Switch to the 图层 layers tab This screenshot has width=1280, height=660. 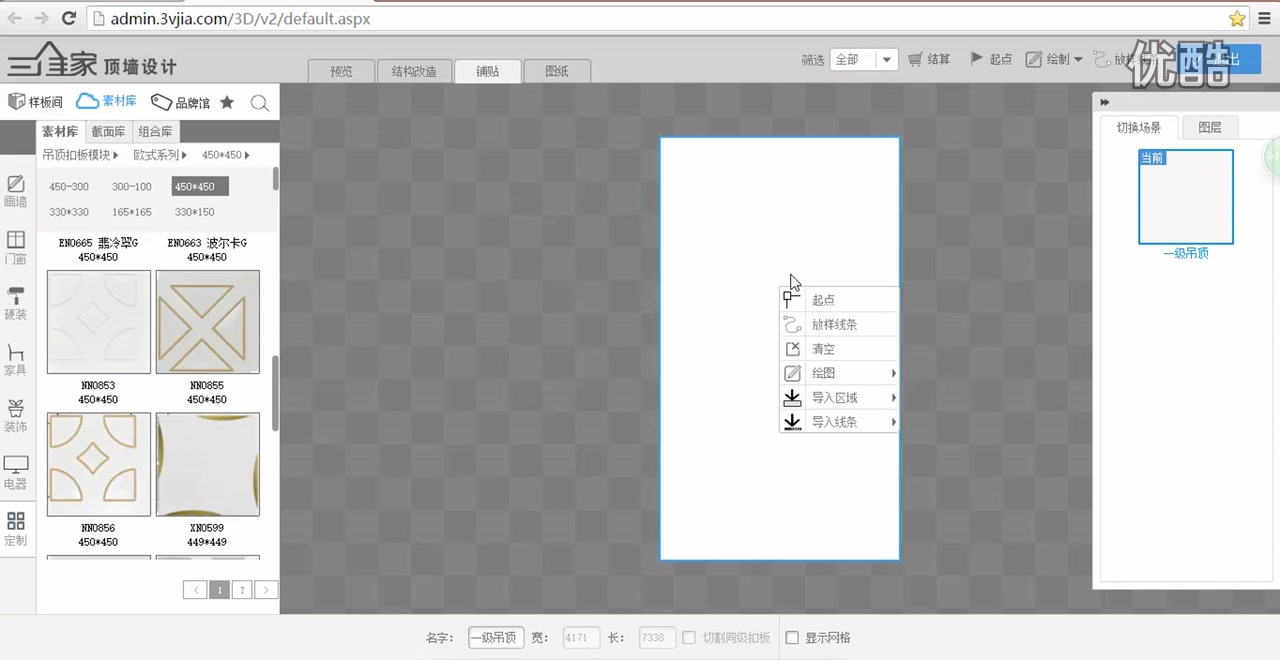point(1209,127)
